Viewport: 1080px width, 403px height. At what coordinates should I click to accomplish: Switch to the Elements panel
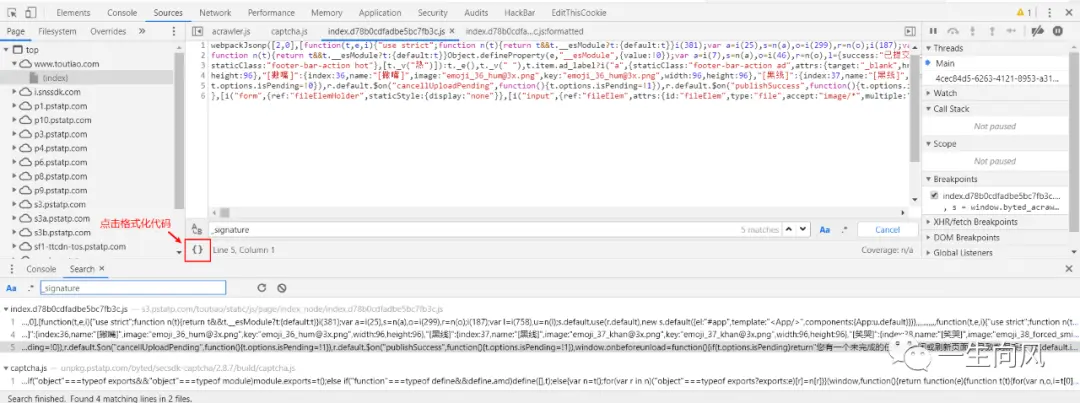click(73, 12)
